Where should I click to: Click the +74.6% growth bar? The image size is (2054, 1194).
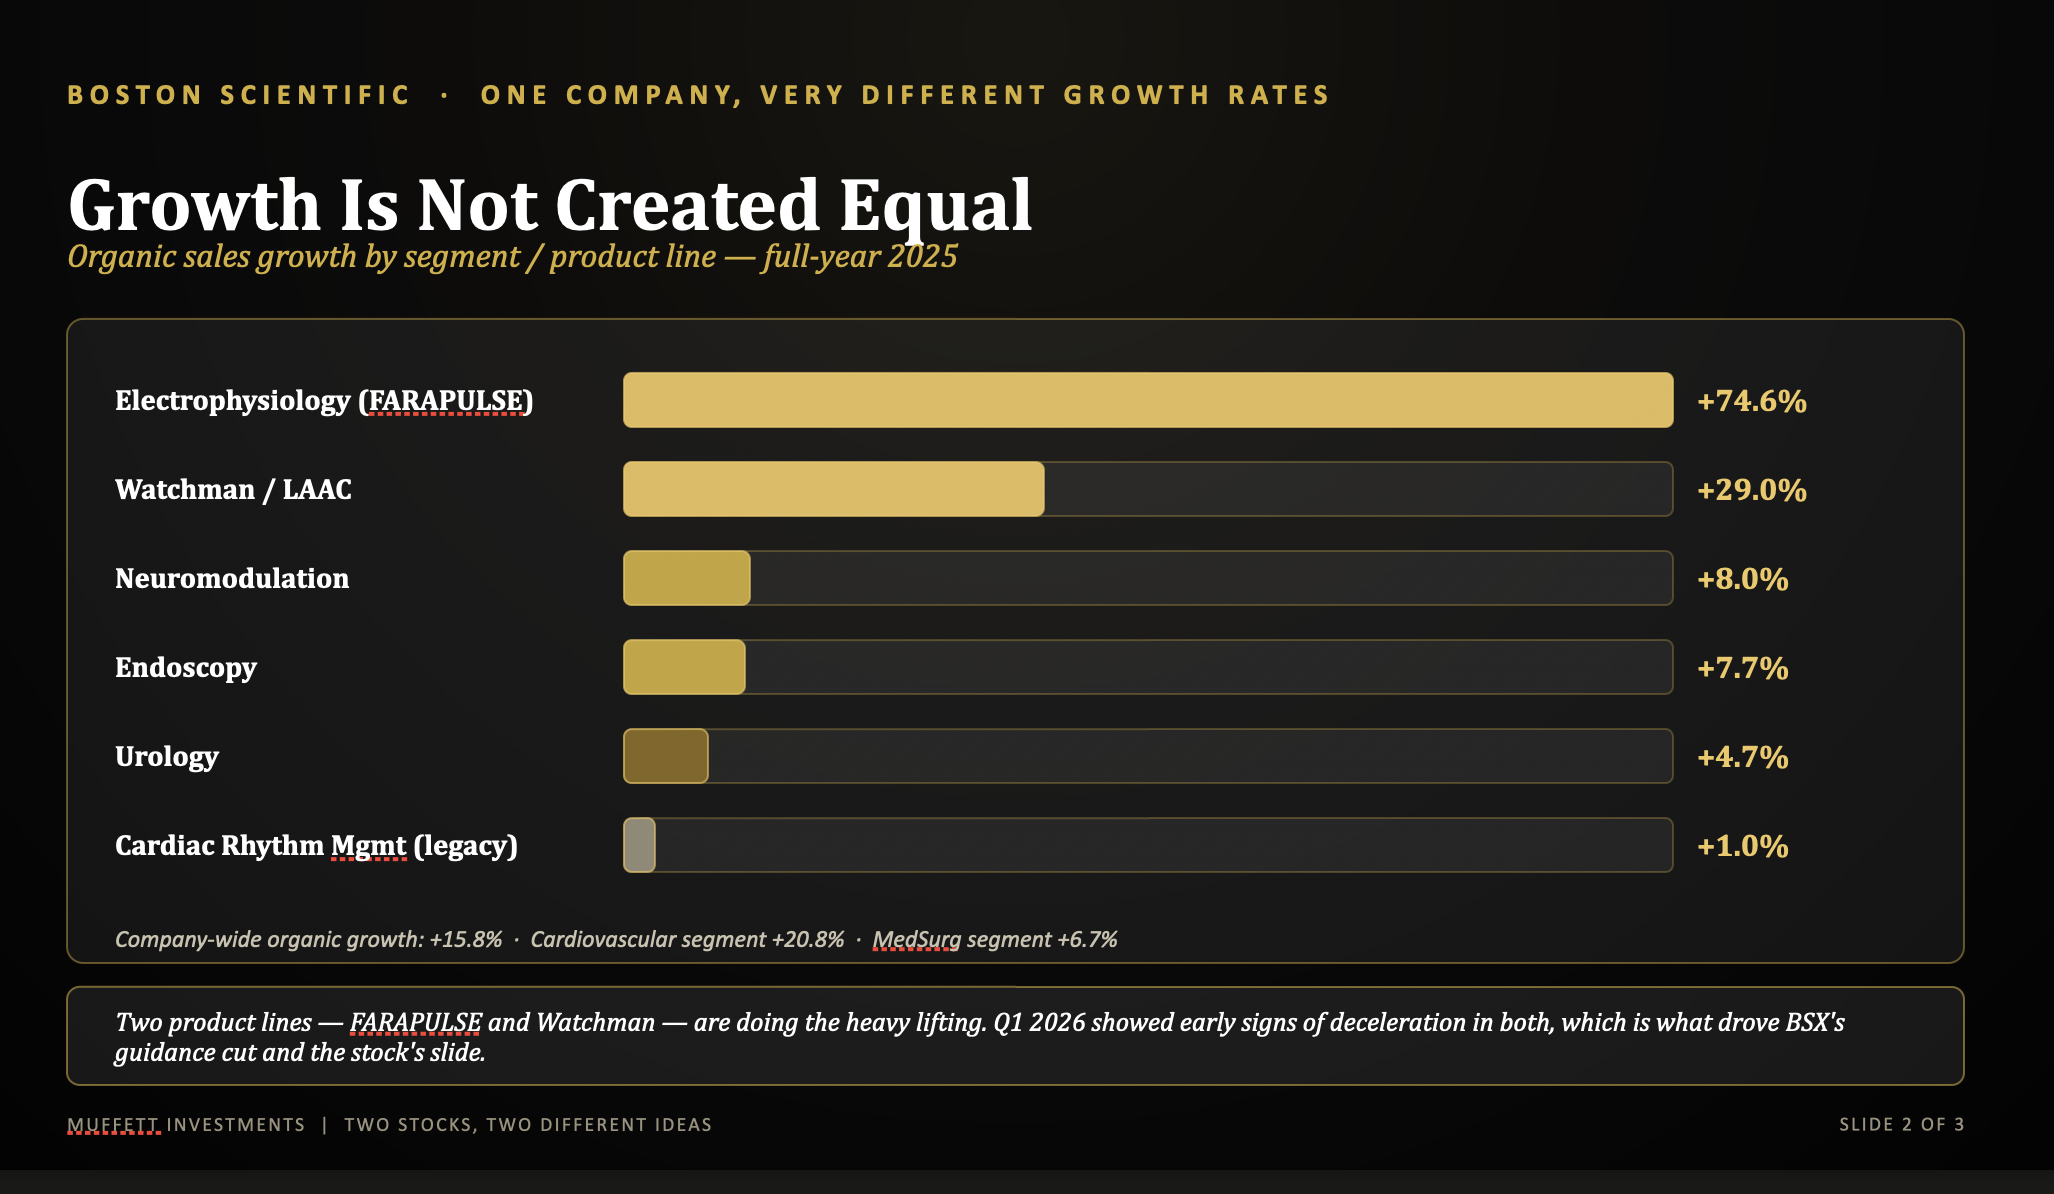tap(1148, 400)
